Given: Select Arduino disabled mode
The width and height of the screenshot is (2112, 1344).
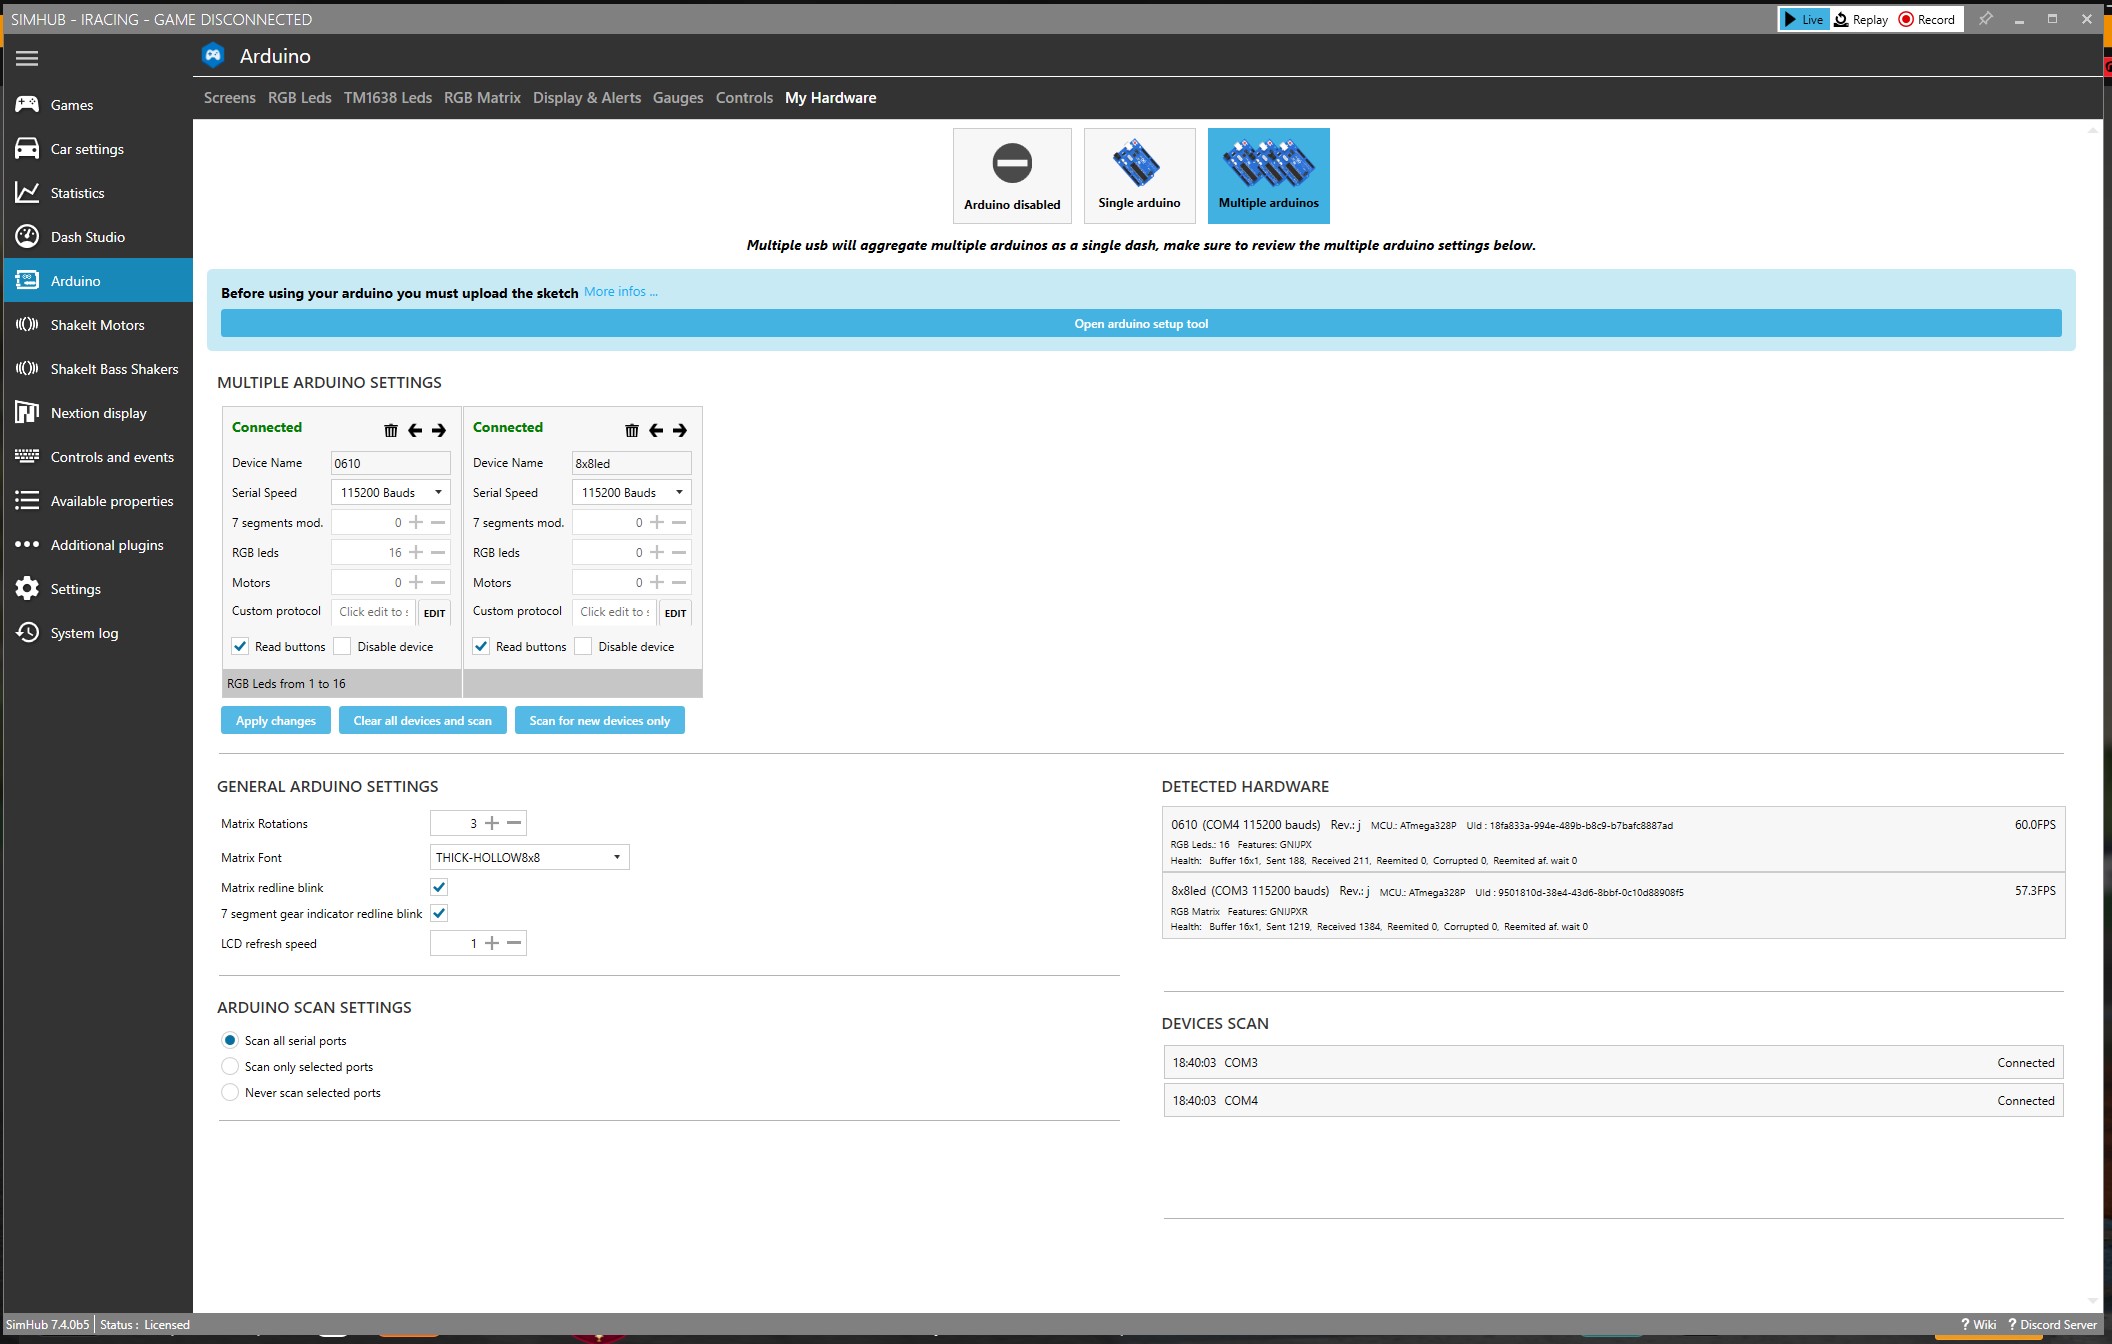Looking at the screenshot, I should (x=1012, y=175).
